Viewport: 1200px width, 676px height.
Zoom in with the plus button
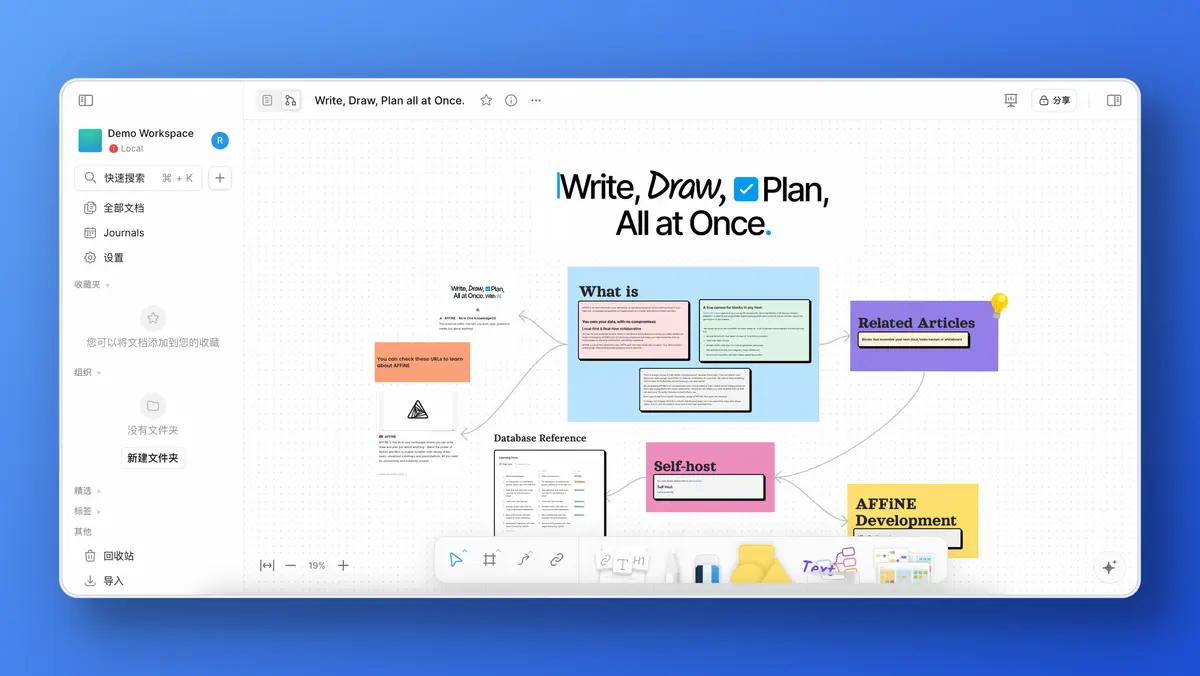click(x=343, y=565)
